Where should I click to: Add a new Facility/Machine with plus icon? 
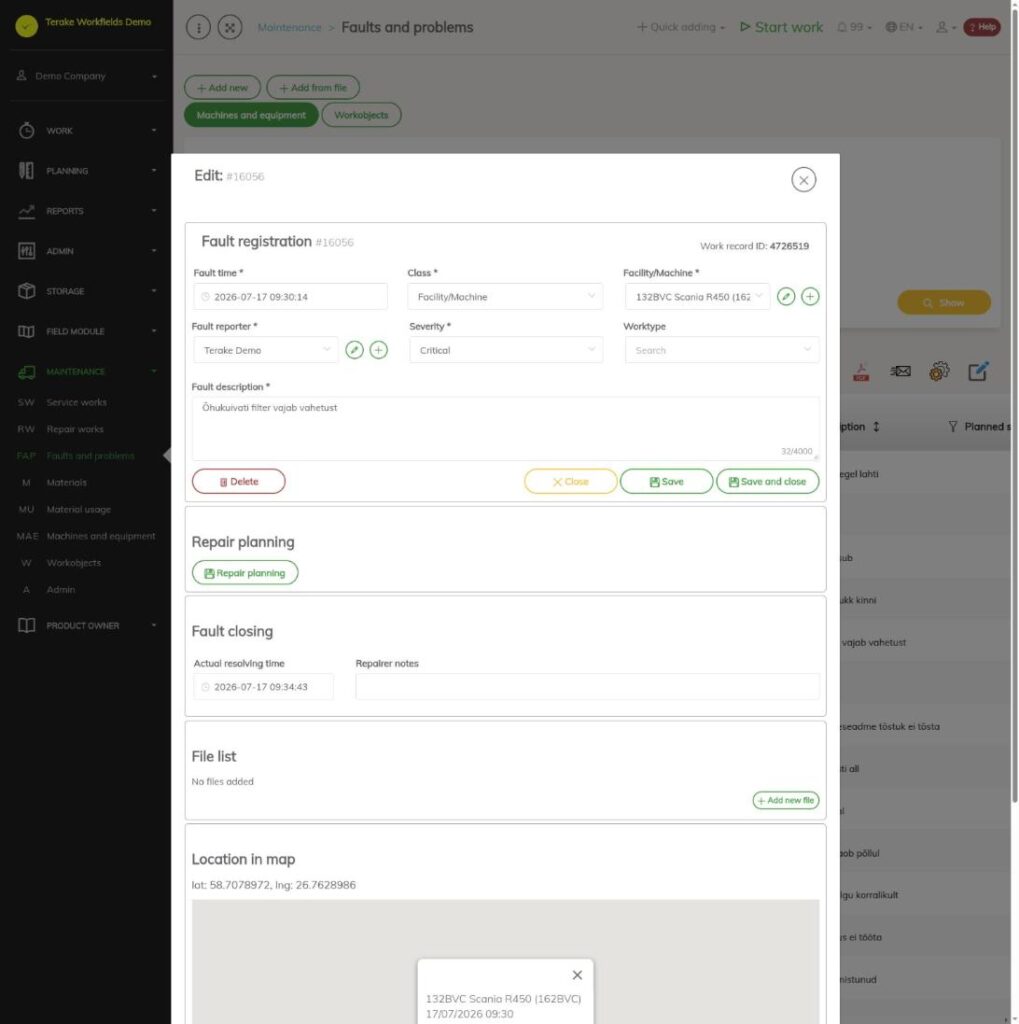coord(810,296)
